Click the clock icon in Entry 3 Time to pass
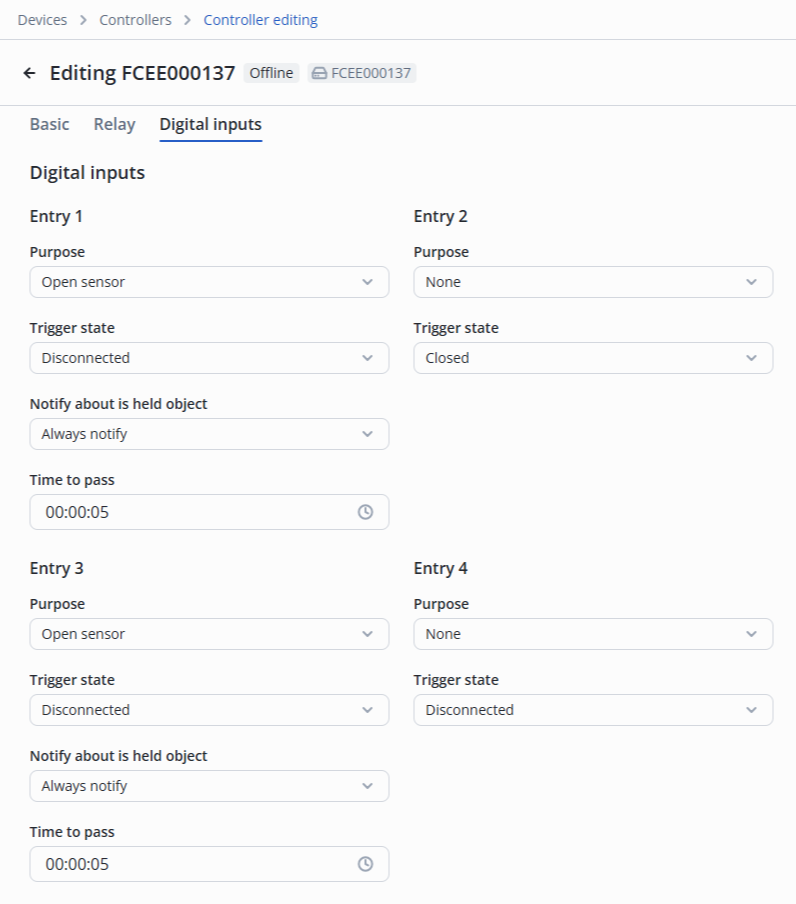 365,864
